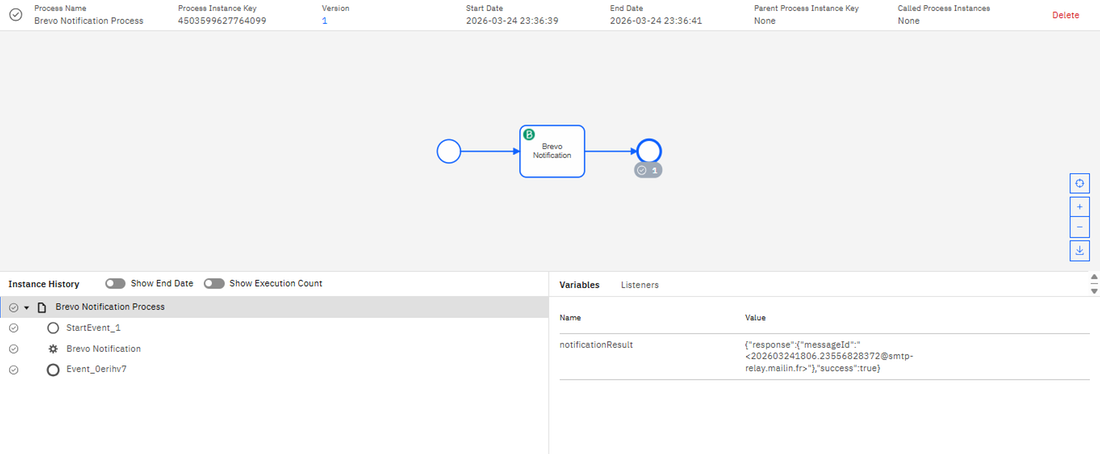Delete this process instance
Image resolution: width=1100 pixels, height=454 pixels.
[x=1066, y=15]
